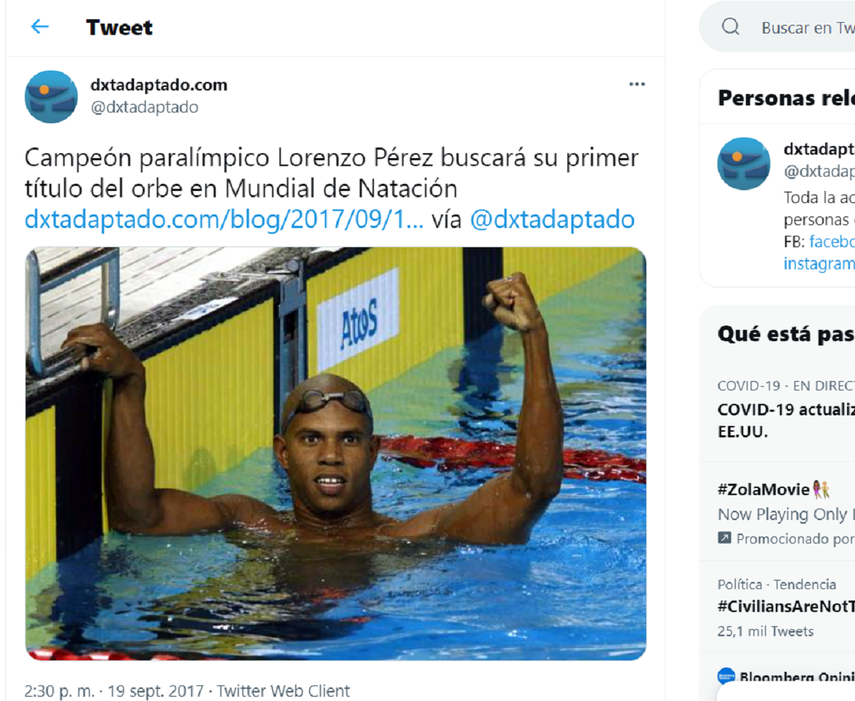Click the dxtadaptado avatar on the tweet
The width and height of the screenshot is (855, 701).
click(x=51, y=97)
